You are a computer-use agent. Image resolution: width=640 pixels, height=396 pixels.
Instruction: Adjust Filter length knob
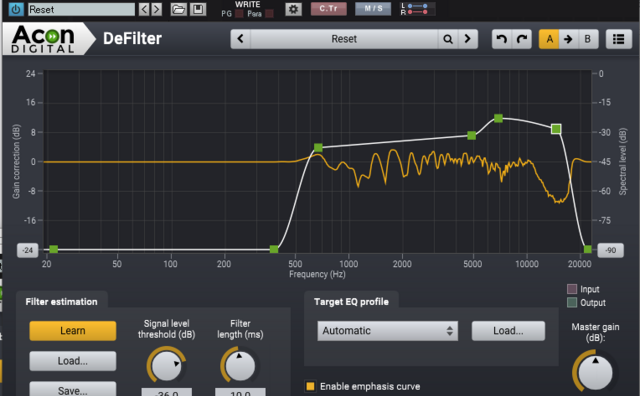(x=240, y=365)
